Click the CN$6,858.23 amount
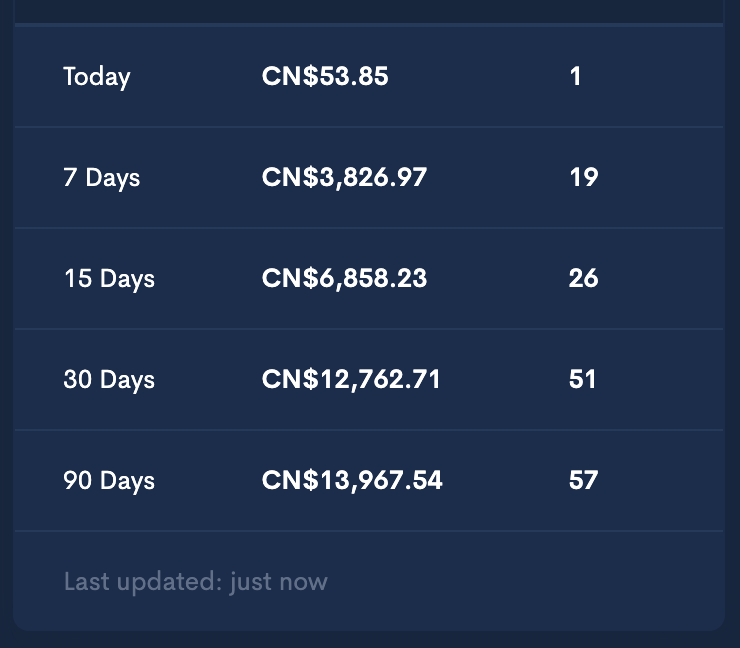The width and height of the screenshot is (740, 648). [x=345, y=278]
